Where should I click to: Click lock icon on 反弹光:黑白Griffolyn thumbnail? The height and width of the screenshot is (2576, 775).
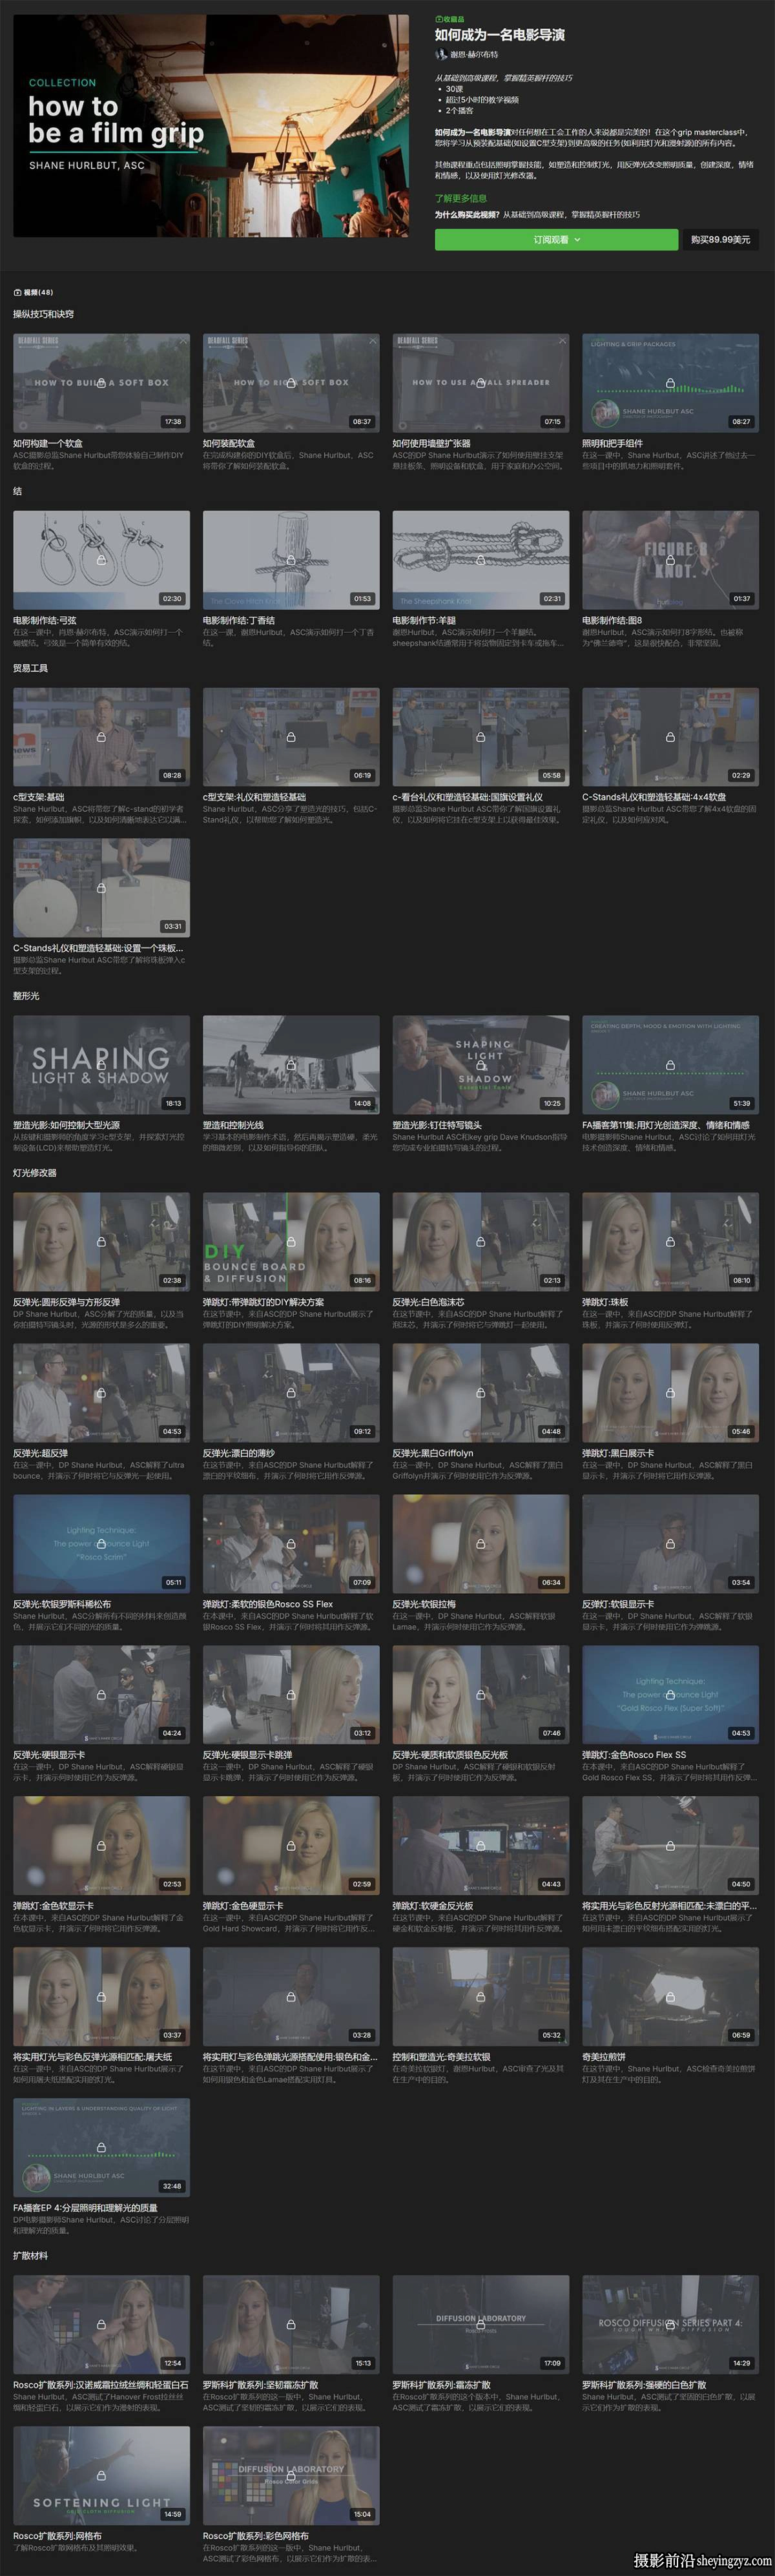coord(481,1393)
